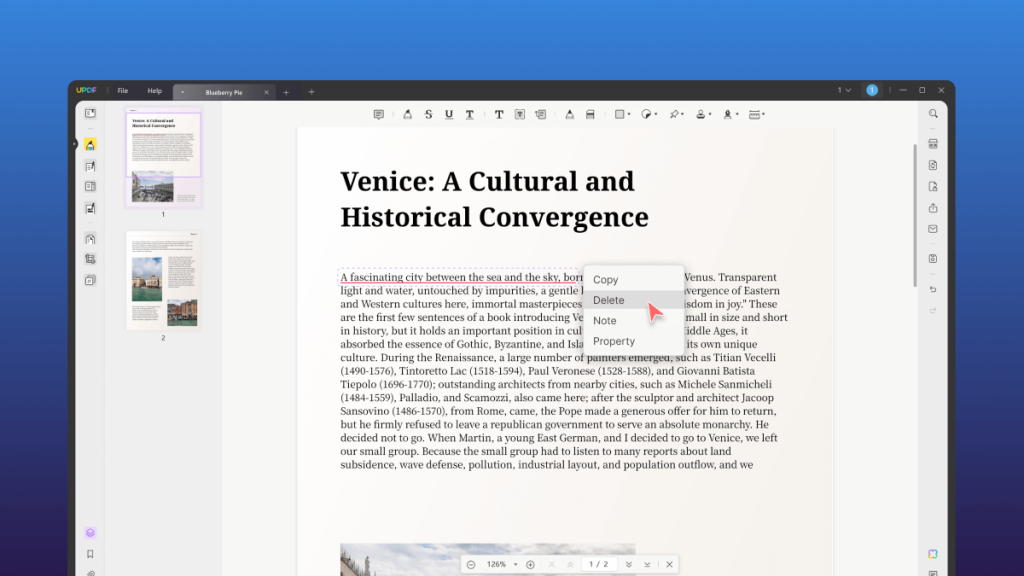
Task: Open the Help menu
Action: click(155, 90)
